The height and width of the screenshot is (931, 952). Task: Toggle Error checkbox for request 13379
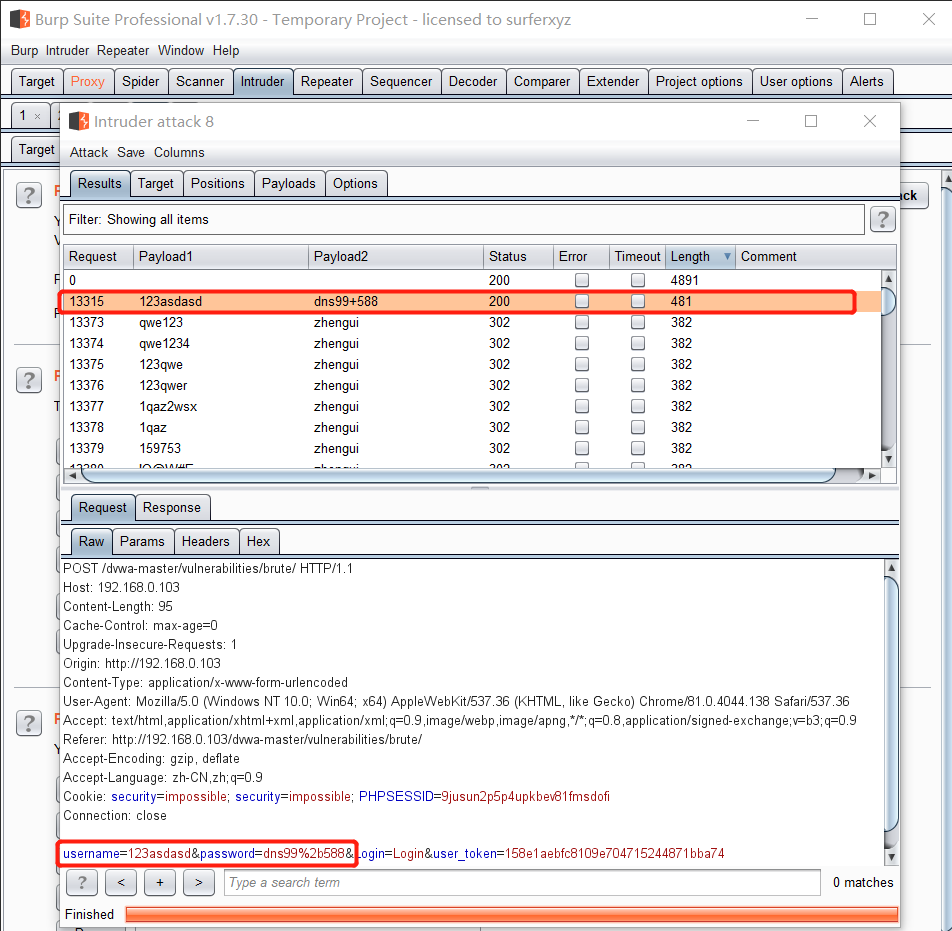(582, 448)
